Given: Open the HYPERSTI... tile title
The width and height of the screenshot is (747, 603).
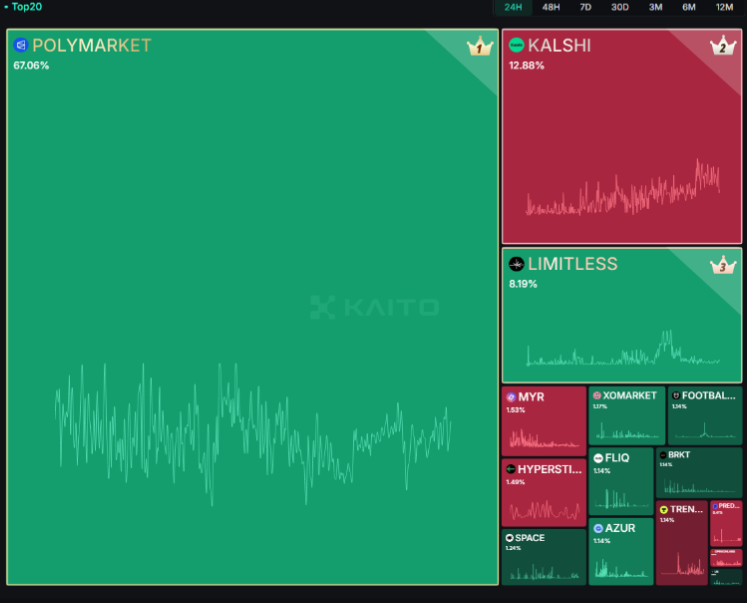Looking at the screenshot, I should tap(550, 469).
